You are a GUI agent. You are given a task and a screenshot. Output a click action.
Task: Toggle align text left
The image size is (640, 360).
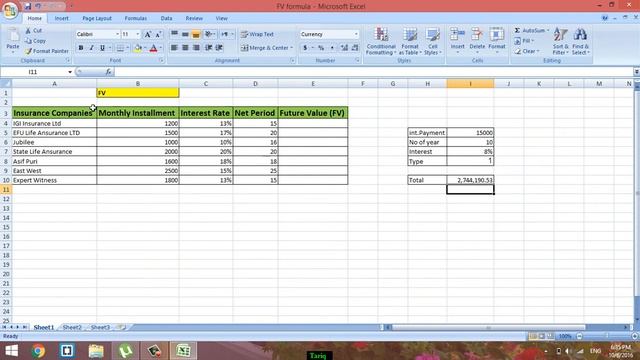pyautogui.click(x=174, y=48)
